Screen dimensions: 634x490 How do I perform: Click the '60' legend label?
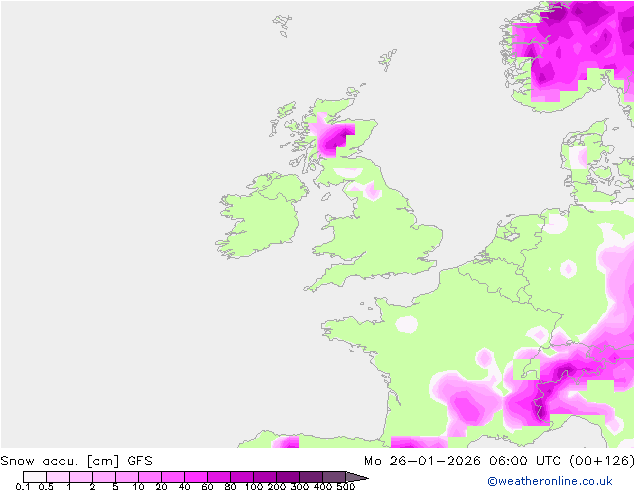[207, 486]
